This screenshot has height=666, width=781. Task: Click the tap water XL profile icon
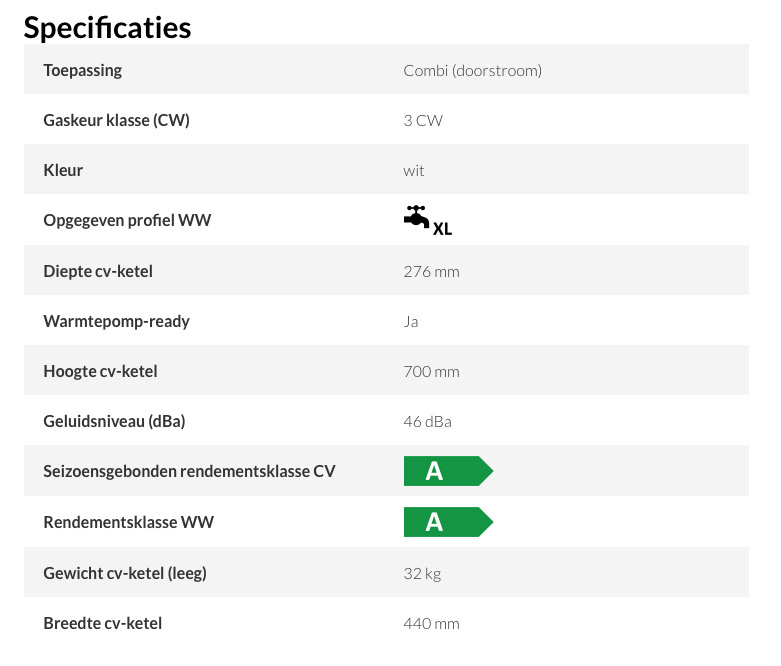[428, 220]
